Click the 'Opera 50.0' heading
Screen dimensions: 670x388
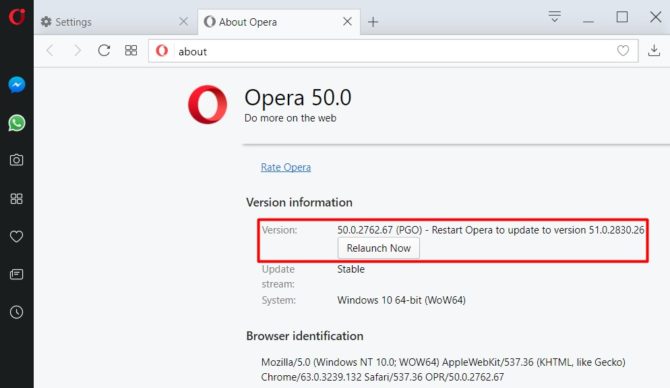click(298, 97)
